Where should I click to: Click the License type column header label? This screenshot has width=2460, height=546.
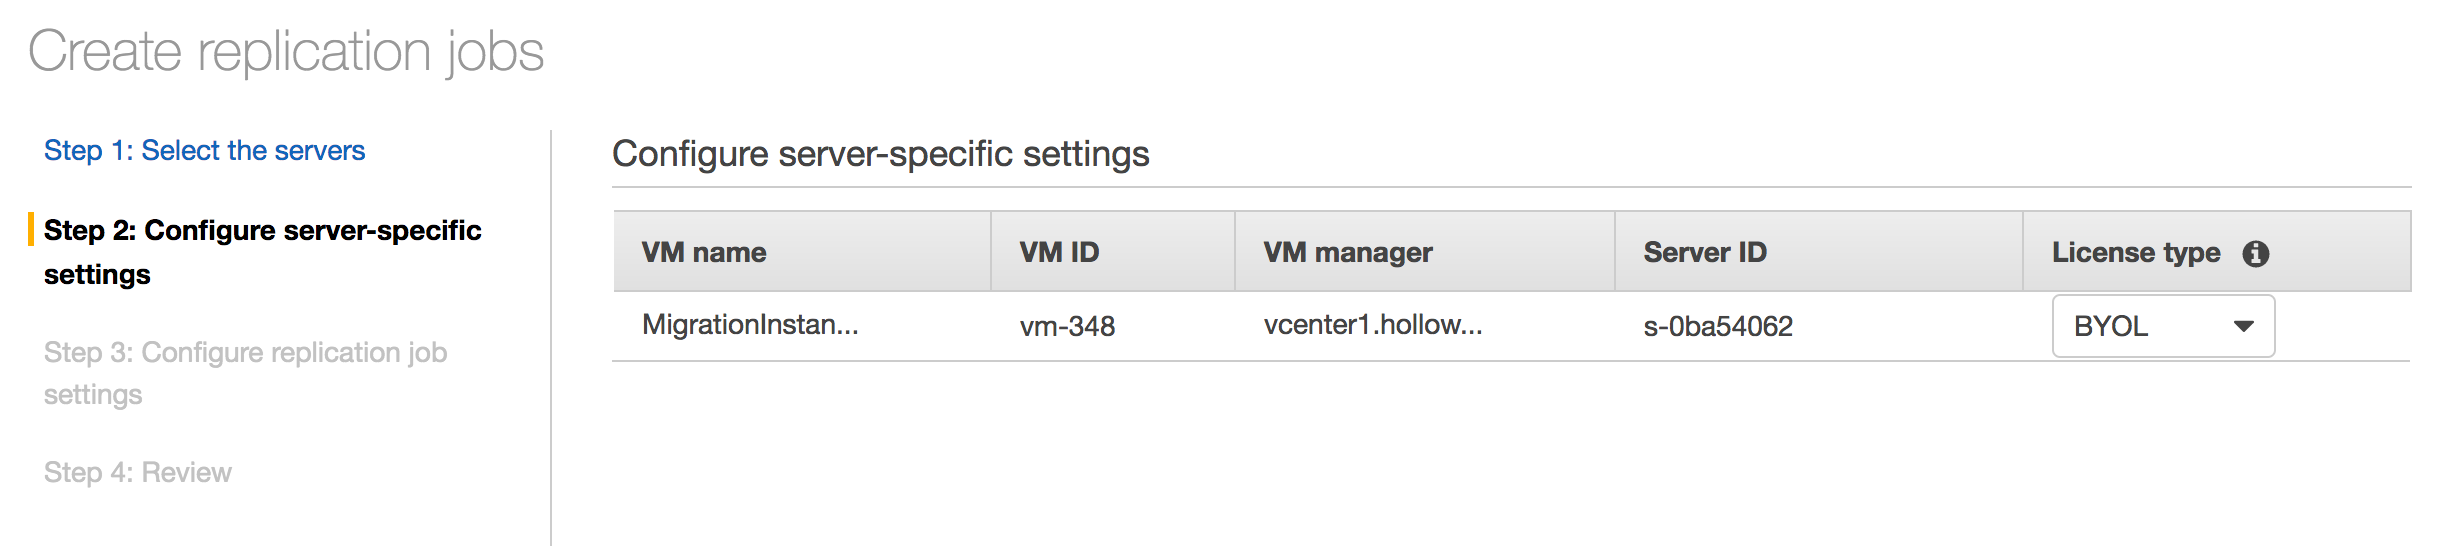pos(2135,252)
